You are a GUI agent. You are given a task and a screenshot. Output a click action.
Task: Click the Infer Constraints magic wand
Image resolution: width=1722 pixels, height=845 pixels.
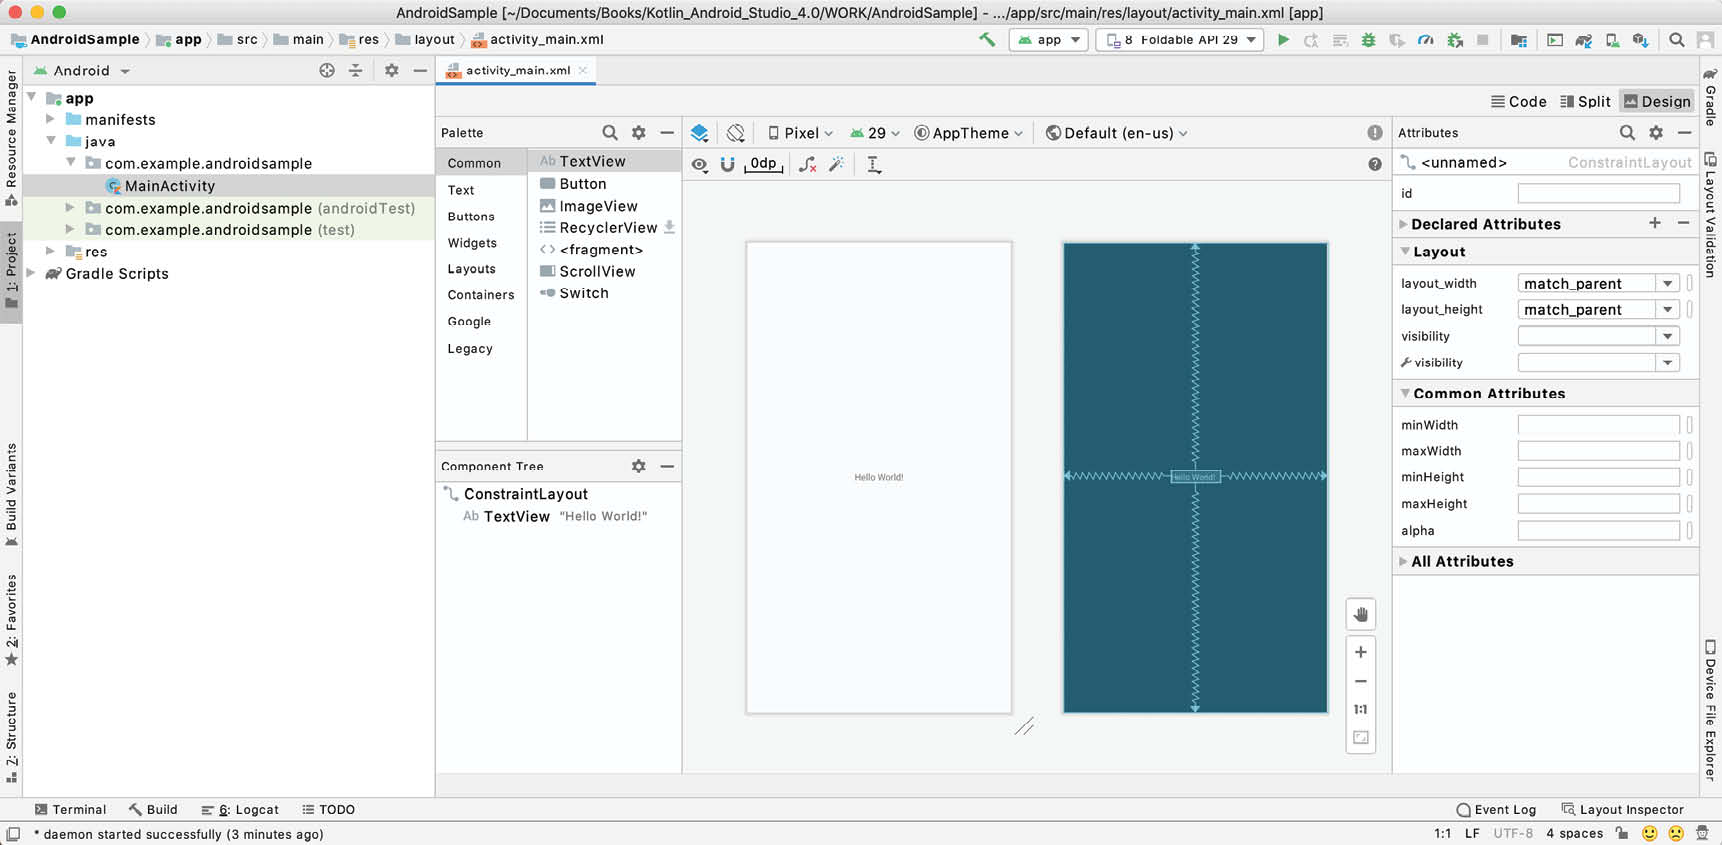point(837,164)
